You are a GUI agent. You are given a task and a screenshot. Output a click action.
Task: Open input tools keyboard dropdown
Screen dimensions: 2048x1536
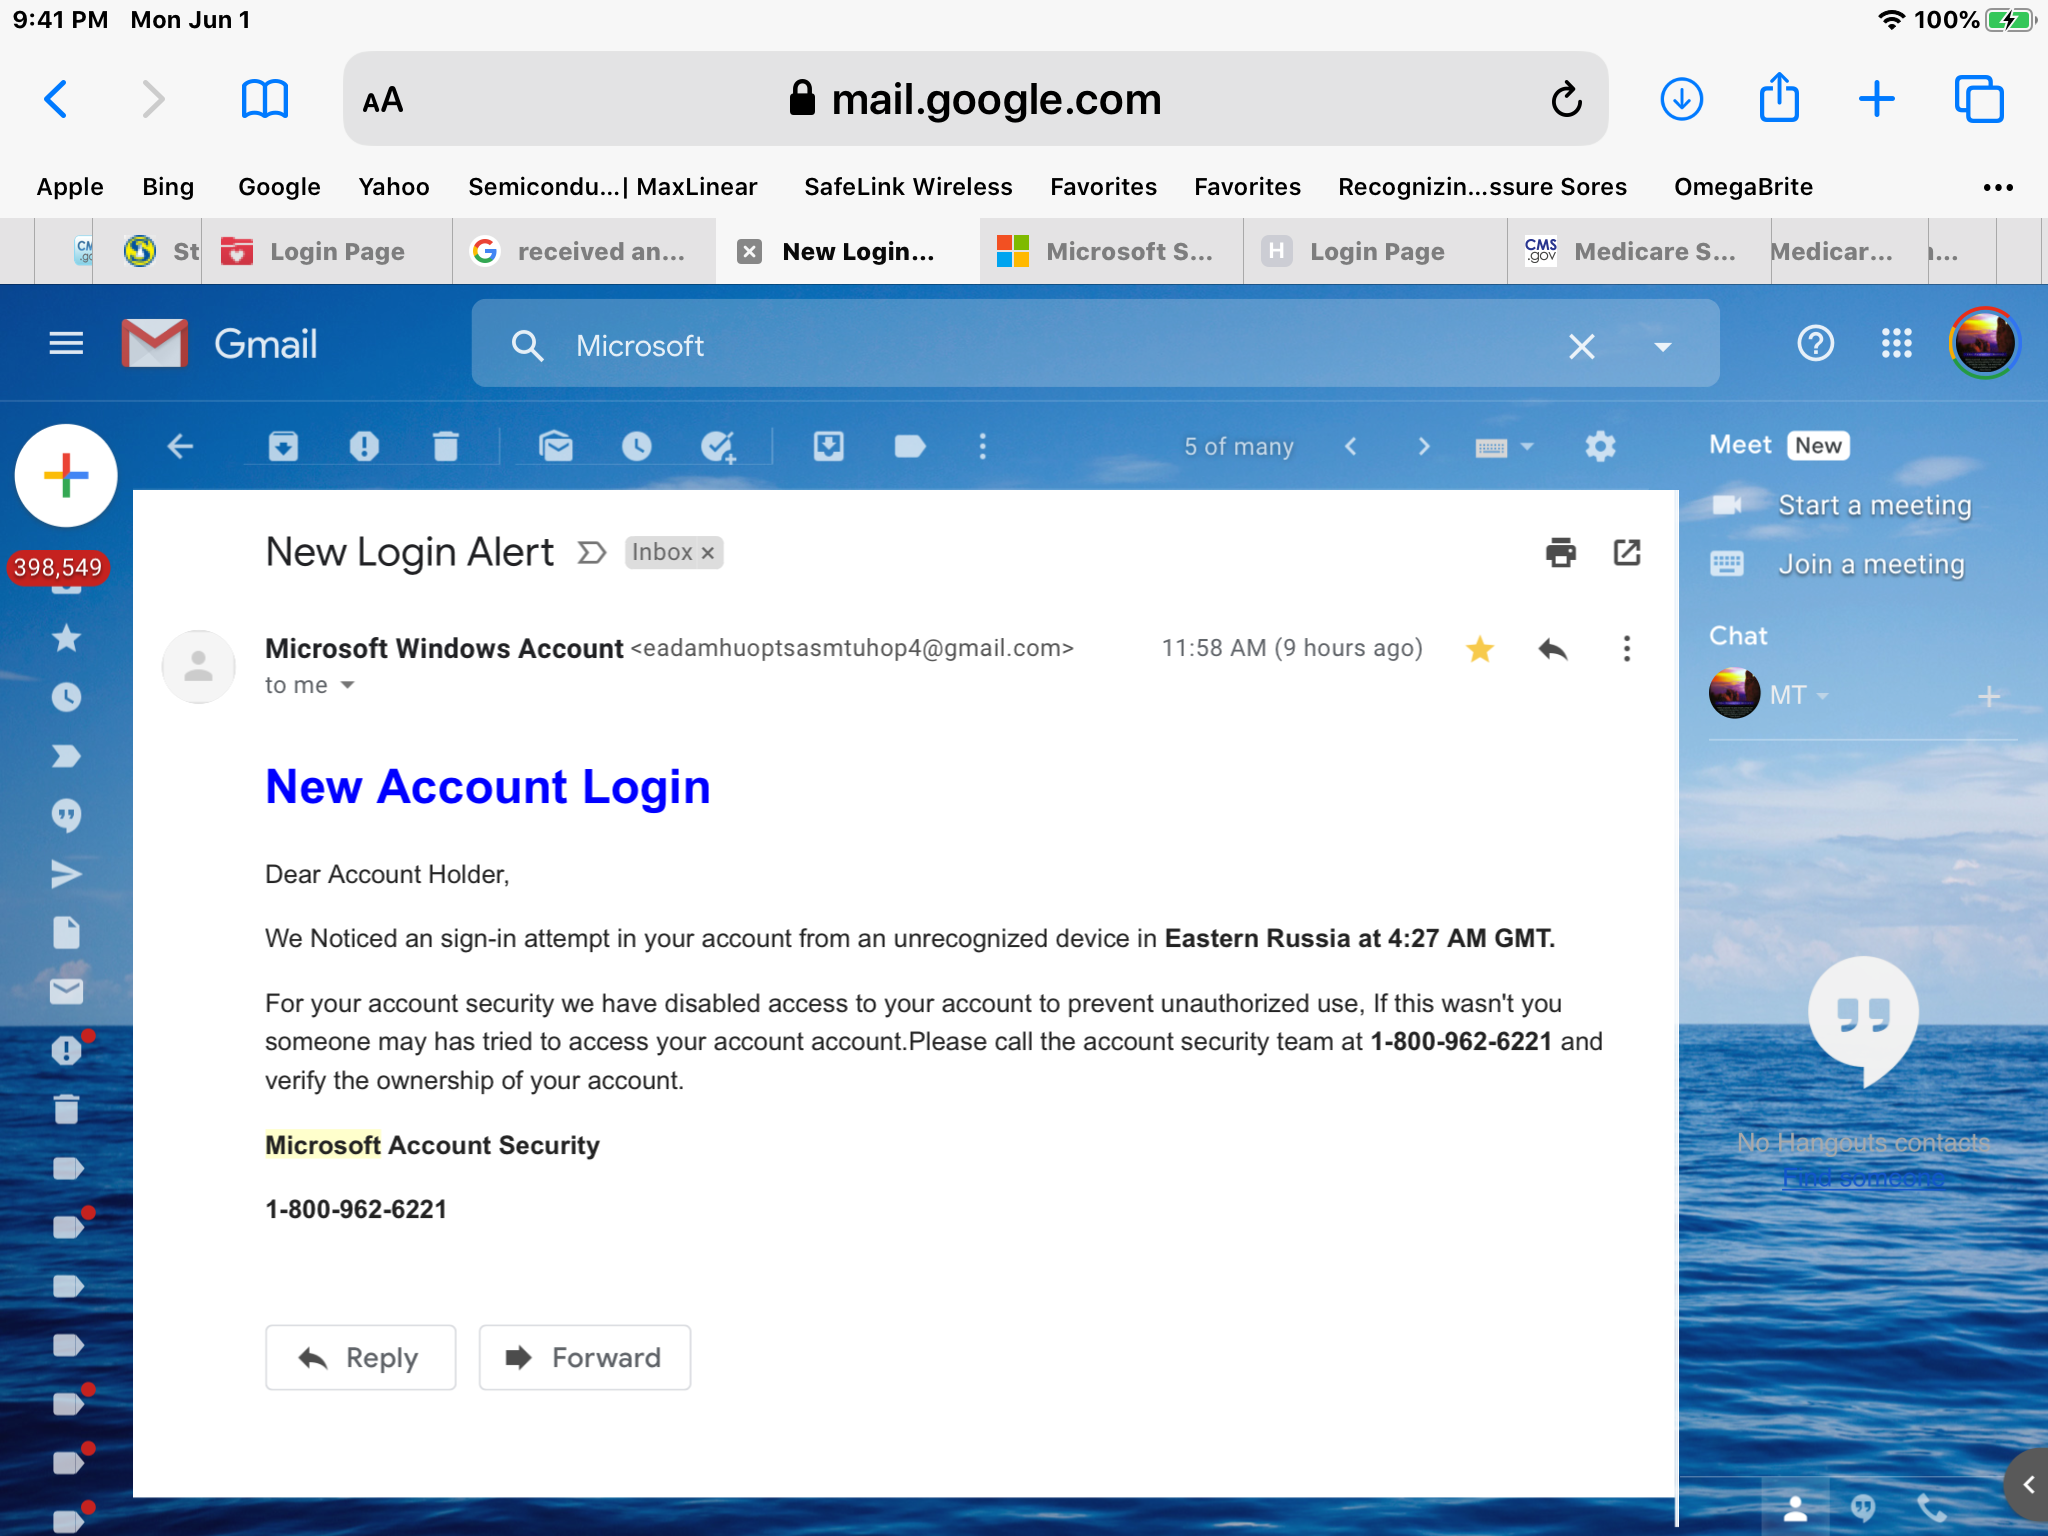pos(1505,447)
